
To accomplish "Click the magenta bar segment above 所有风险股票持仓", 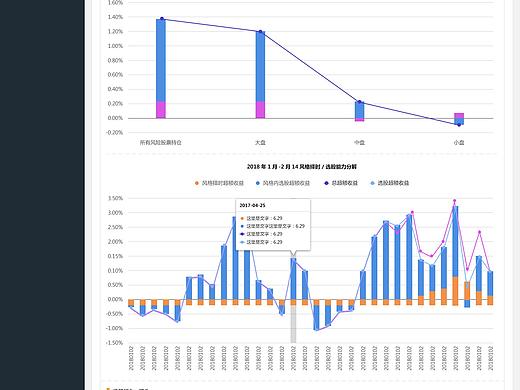I will [x=161, y=110].
